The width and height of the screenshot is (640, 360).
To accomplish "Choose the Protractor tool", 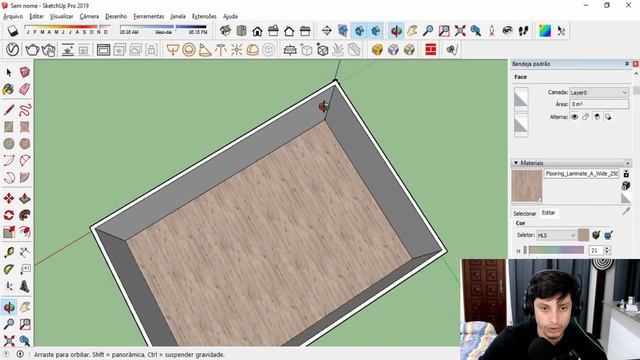I will (x=9, y=270).
